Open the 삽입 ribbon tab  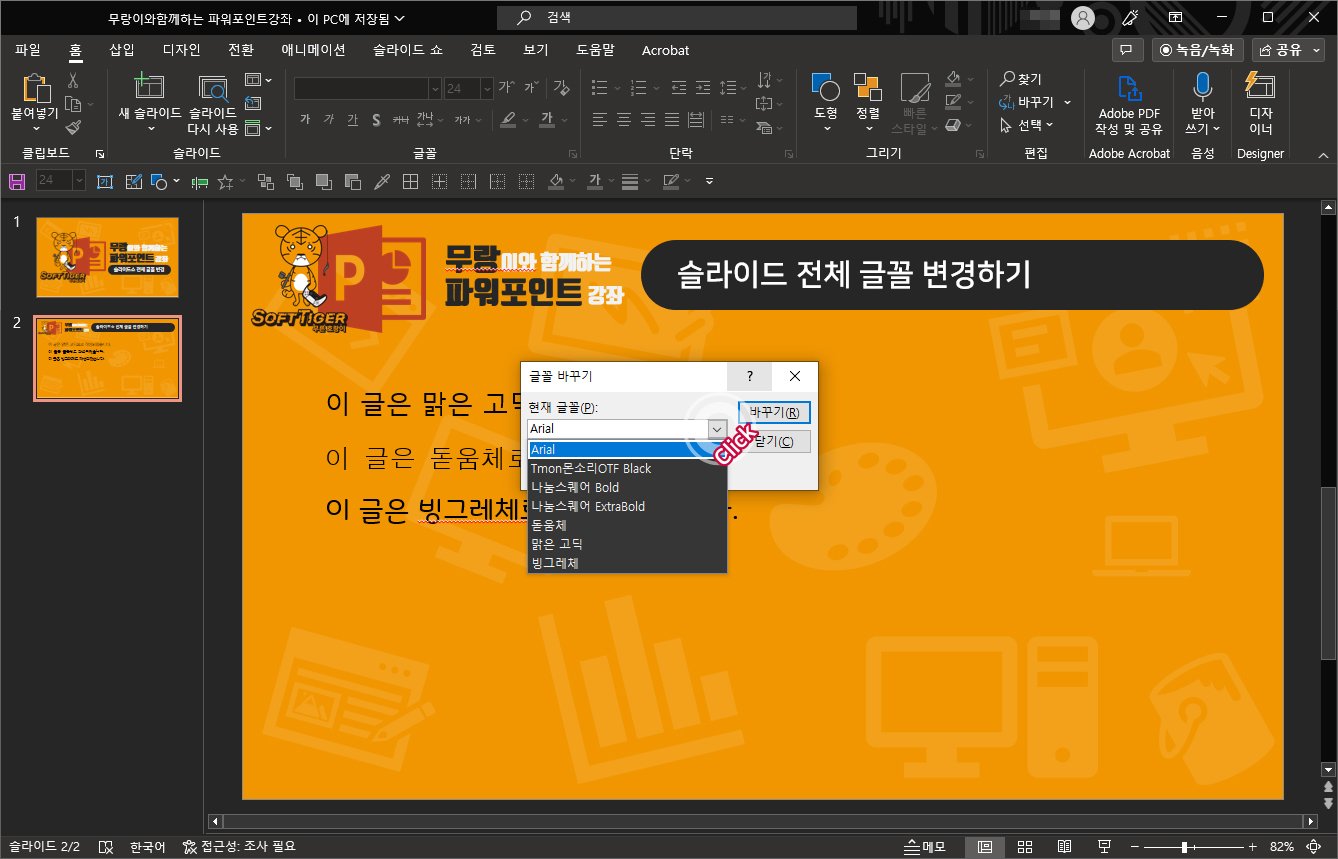pos(121,49)
